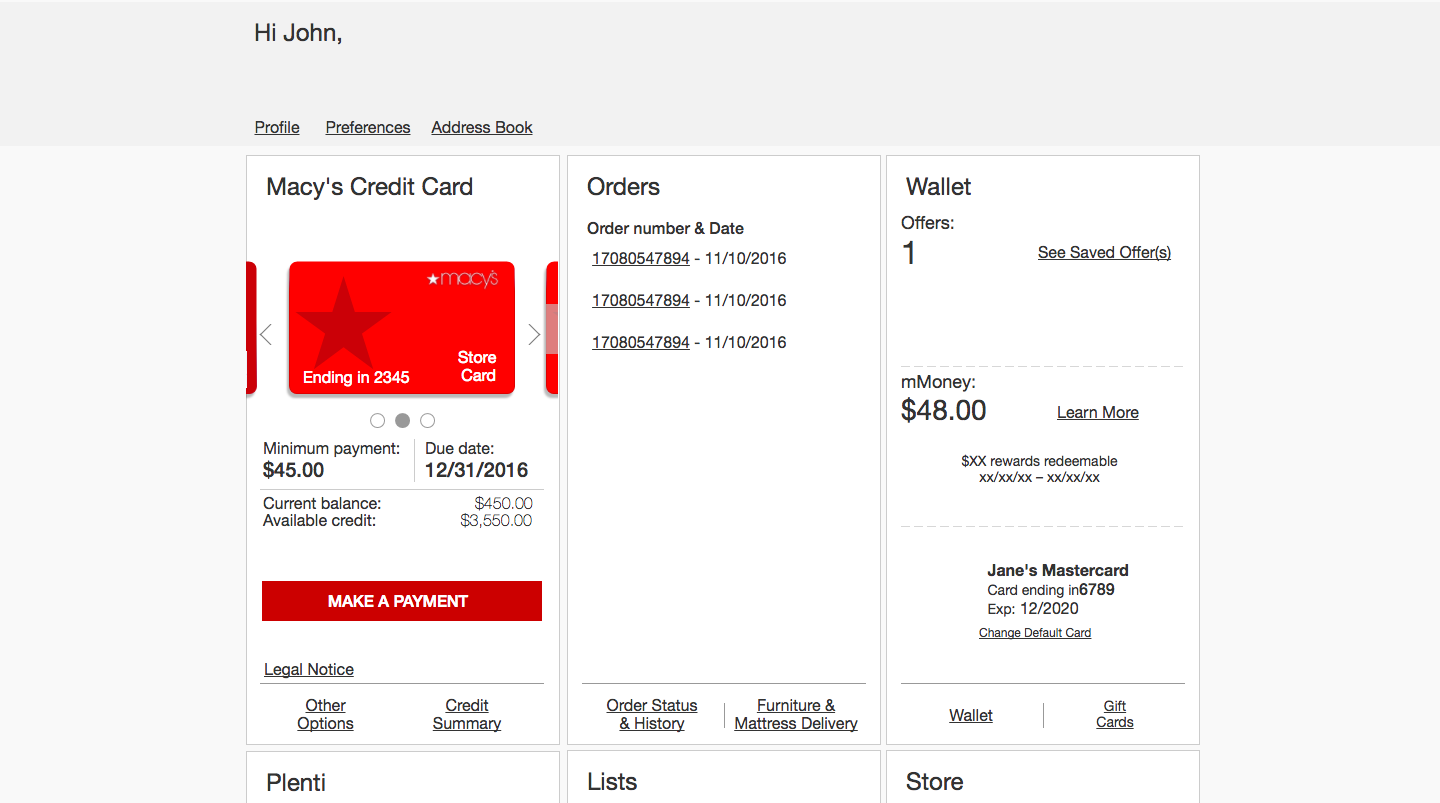Open Other Options link
This screenshot has height=803, width=1440.
point(325,714)
